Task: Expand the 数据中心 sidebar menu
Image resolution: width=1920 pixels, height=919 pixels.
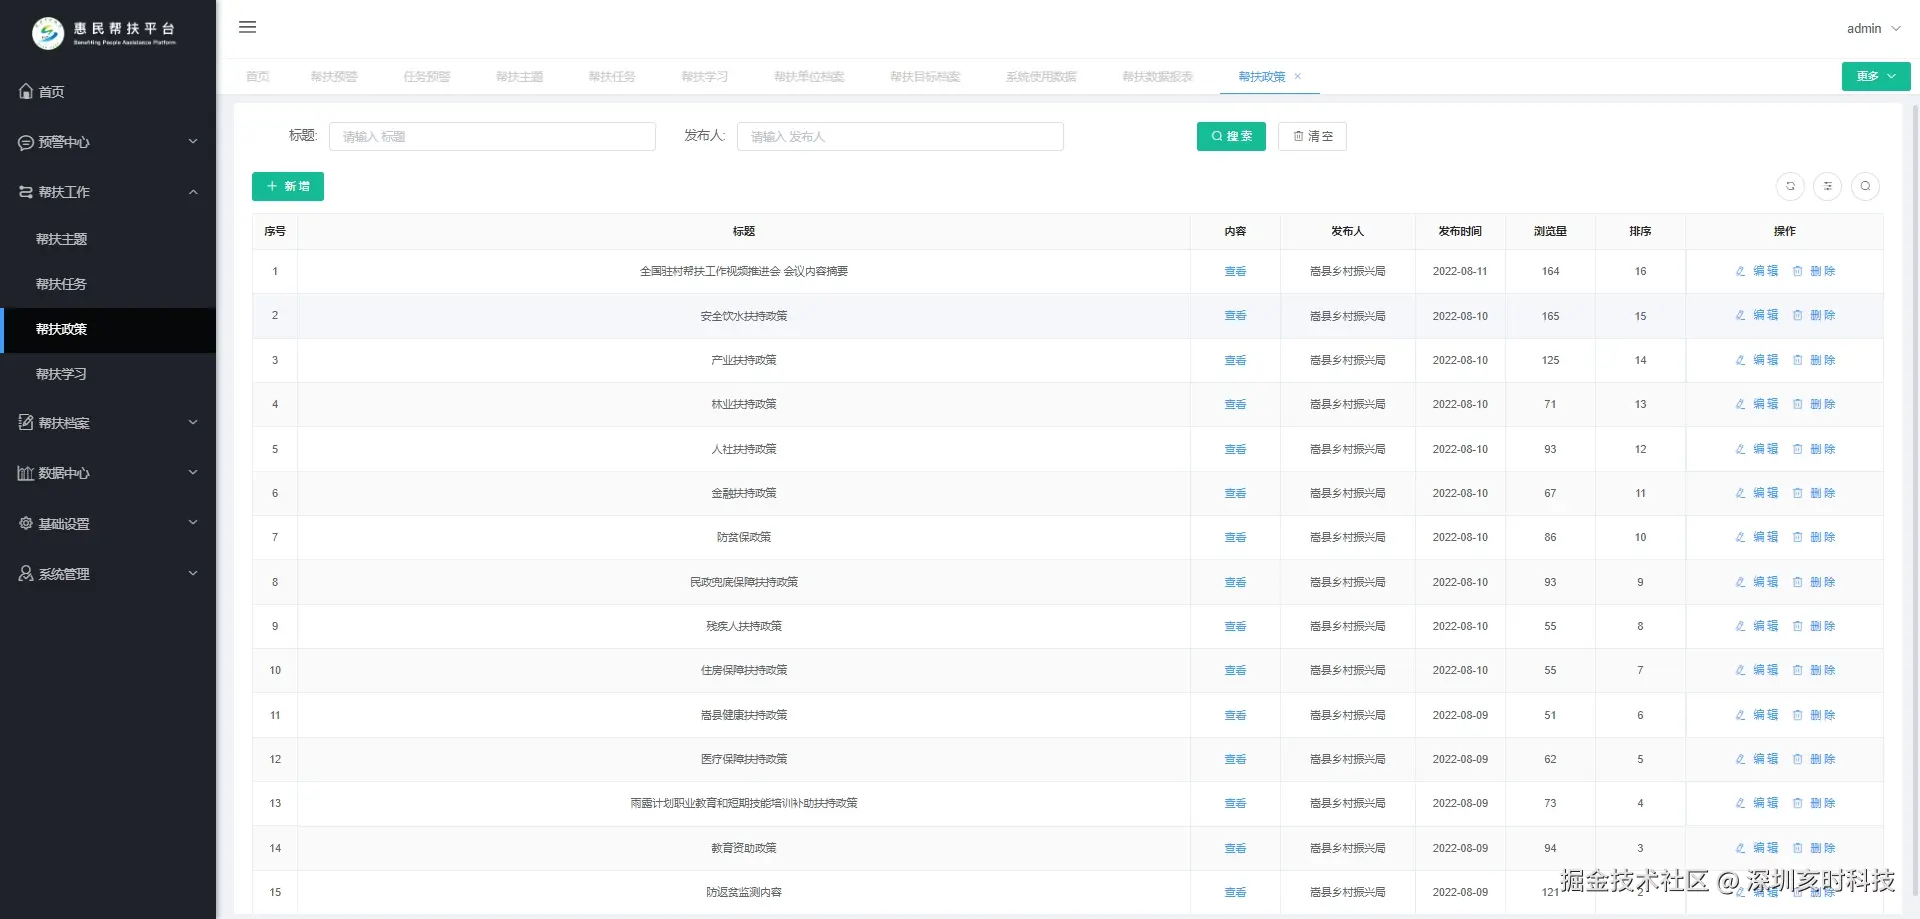Action: click(x=108, y=473)
